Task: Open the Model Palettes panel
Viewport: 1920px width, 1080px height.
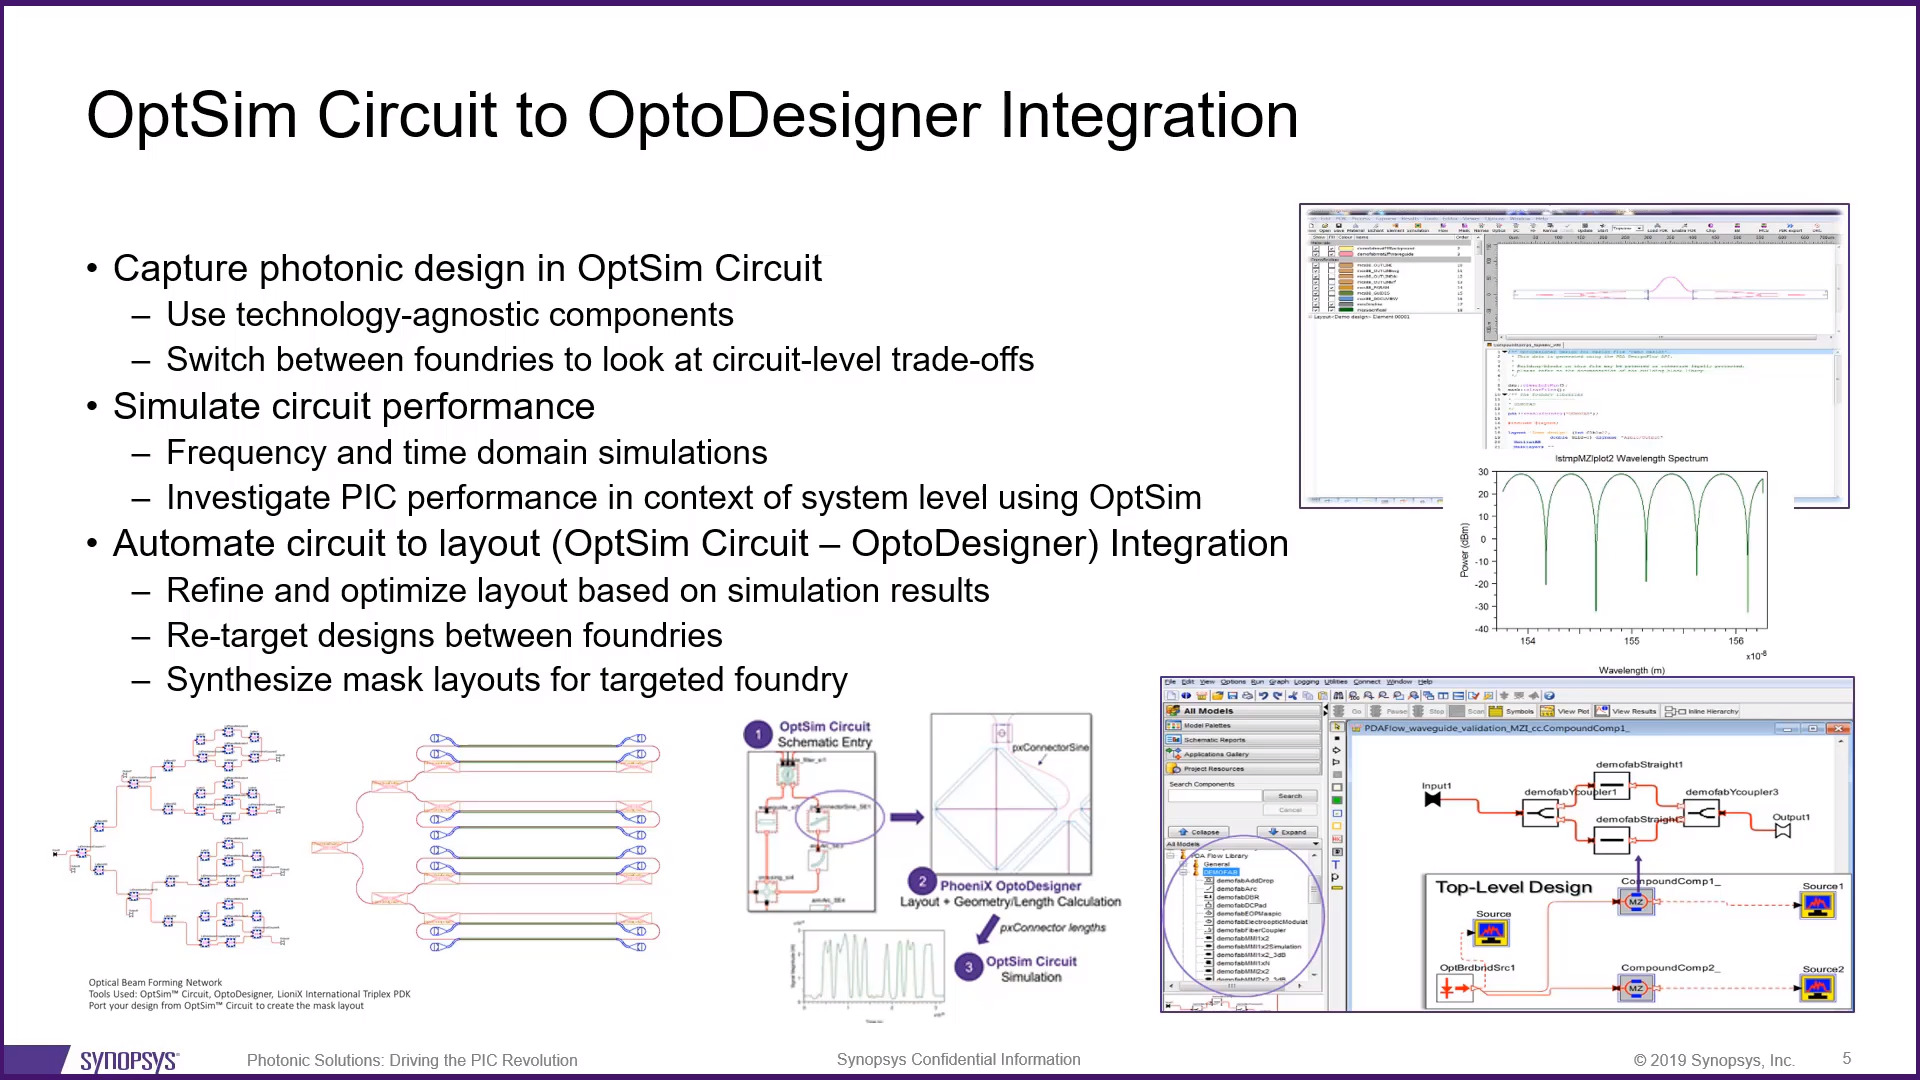Action: [1242, 725]
